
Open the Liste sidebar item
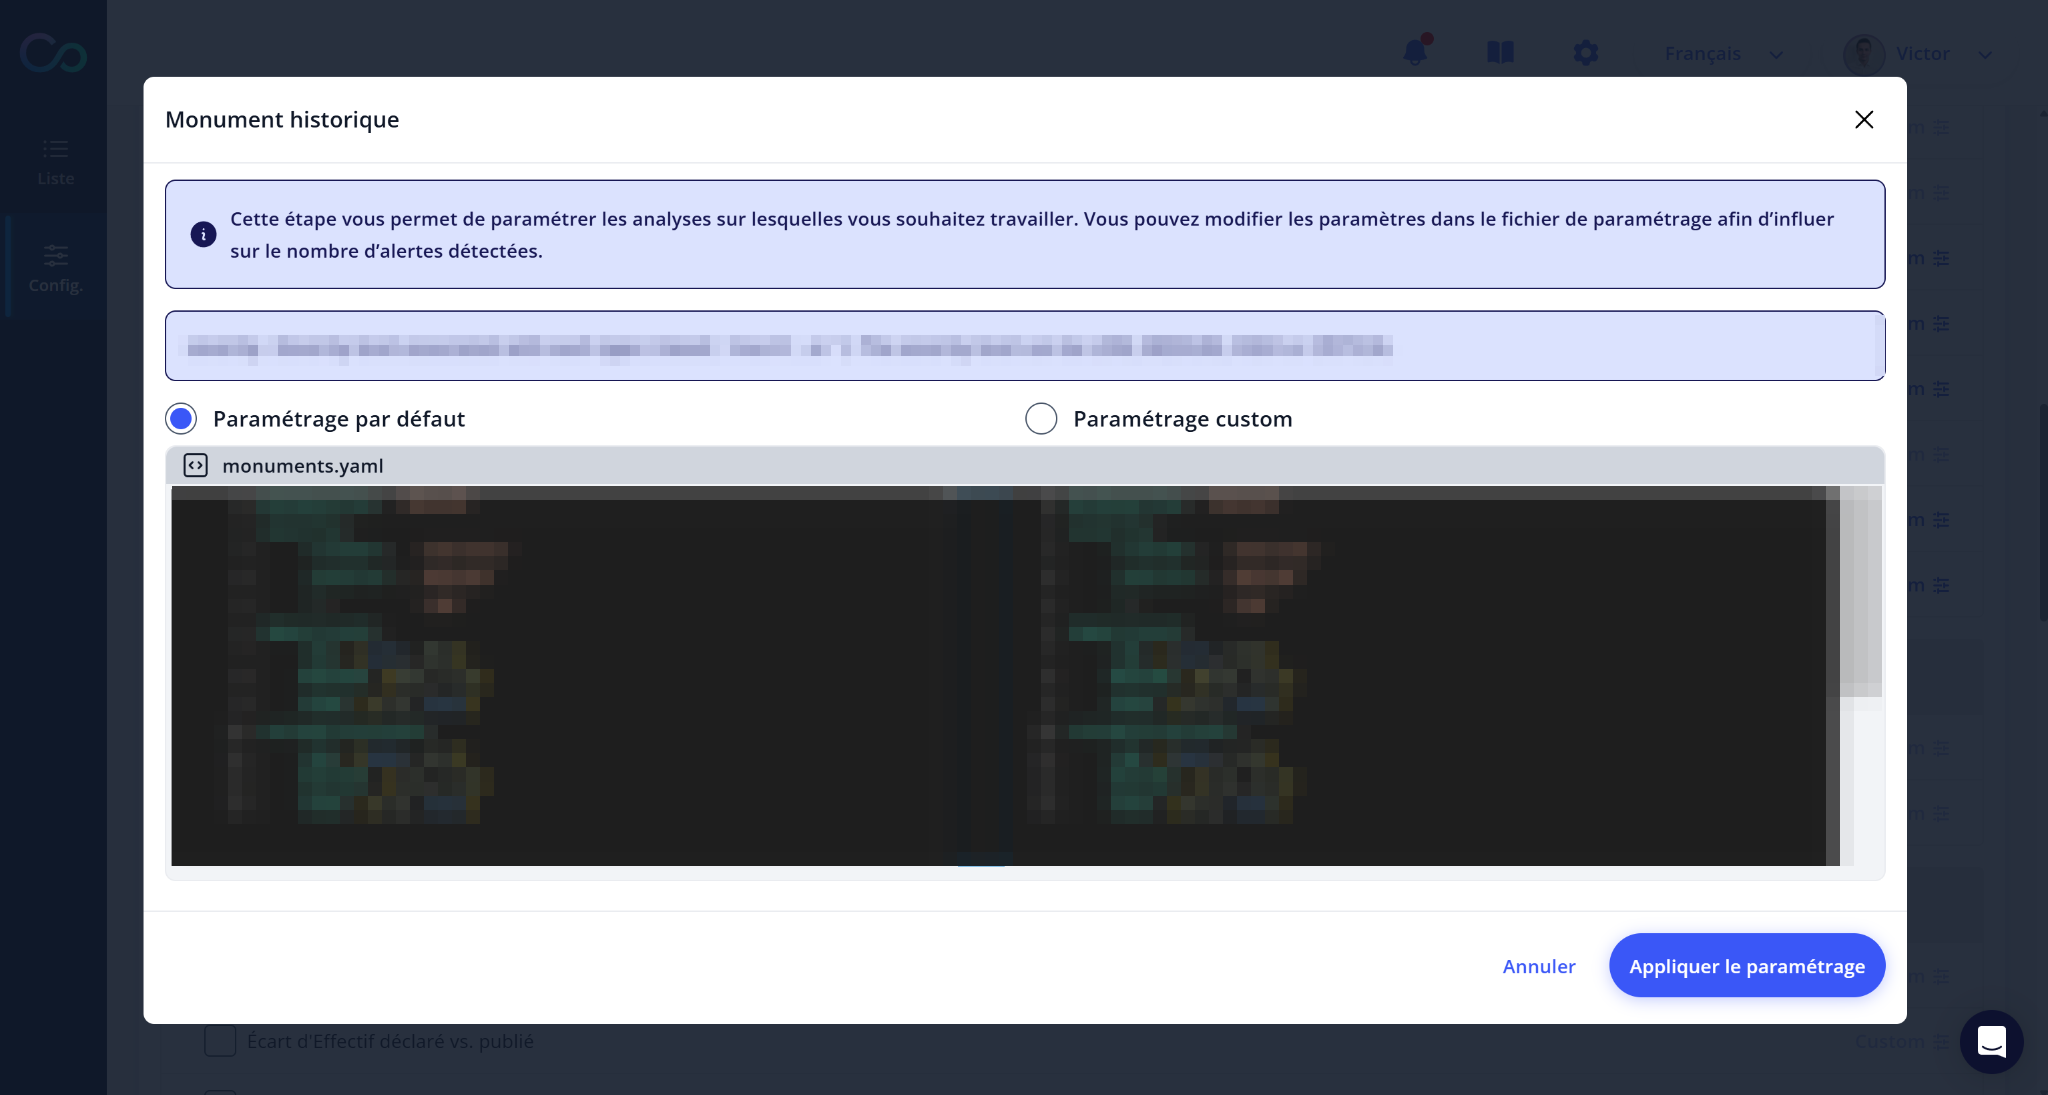click(x=55, y=162)
